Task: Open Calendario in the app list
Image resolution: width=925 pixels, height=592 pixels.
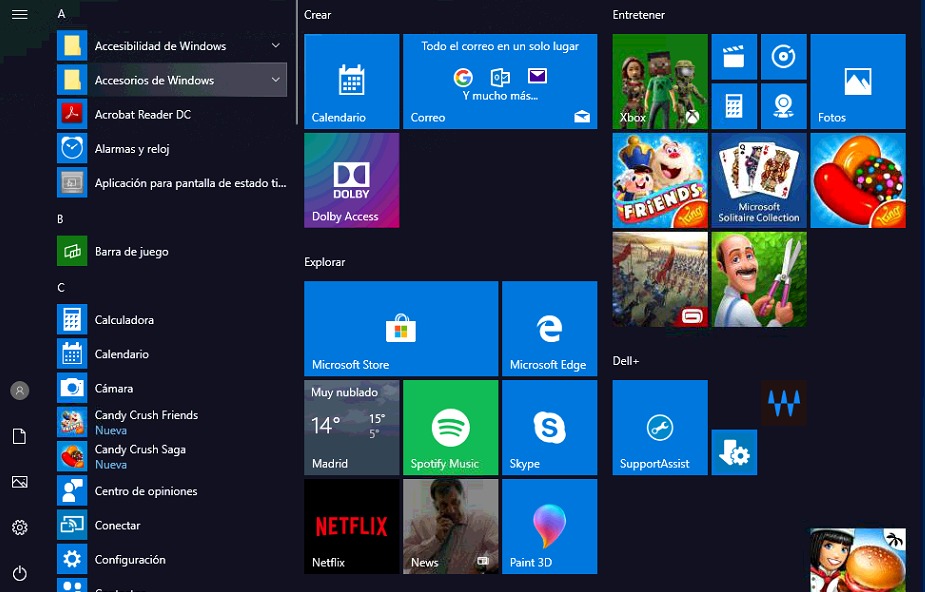Action: [172, 354]
